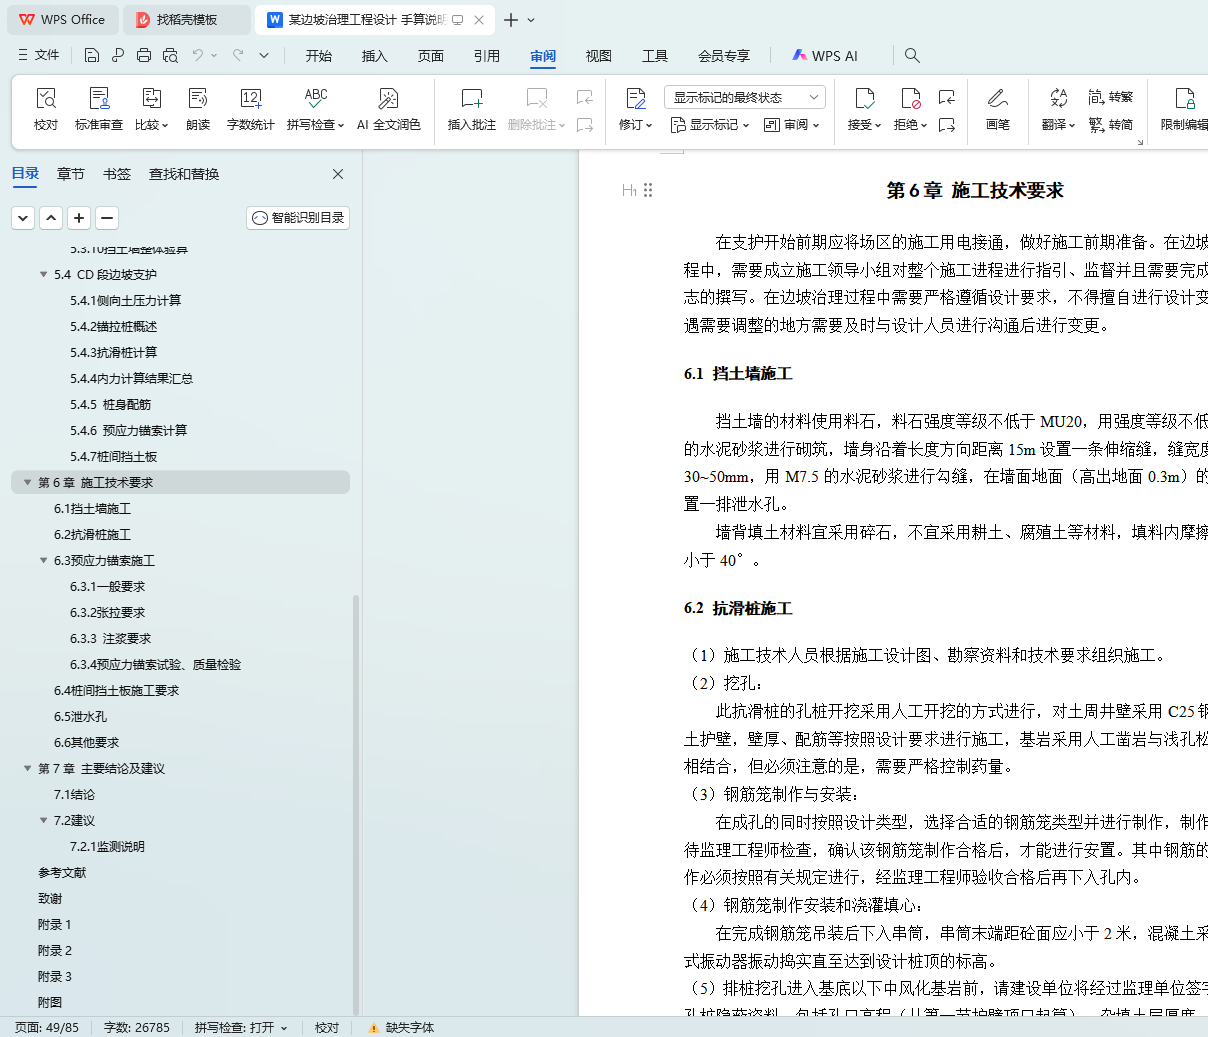Open the 文件 menu

(x=39, y=56)
